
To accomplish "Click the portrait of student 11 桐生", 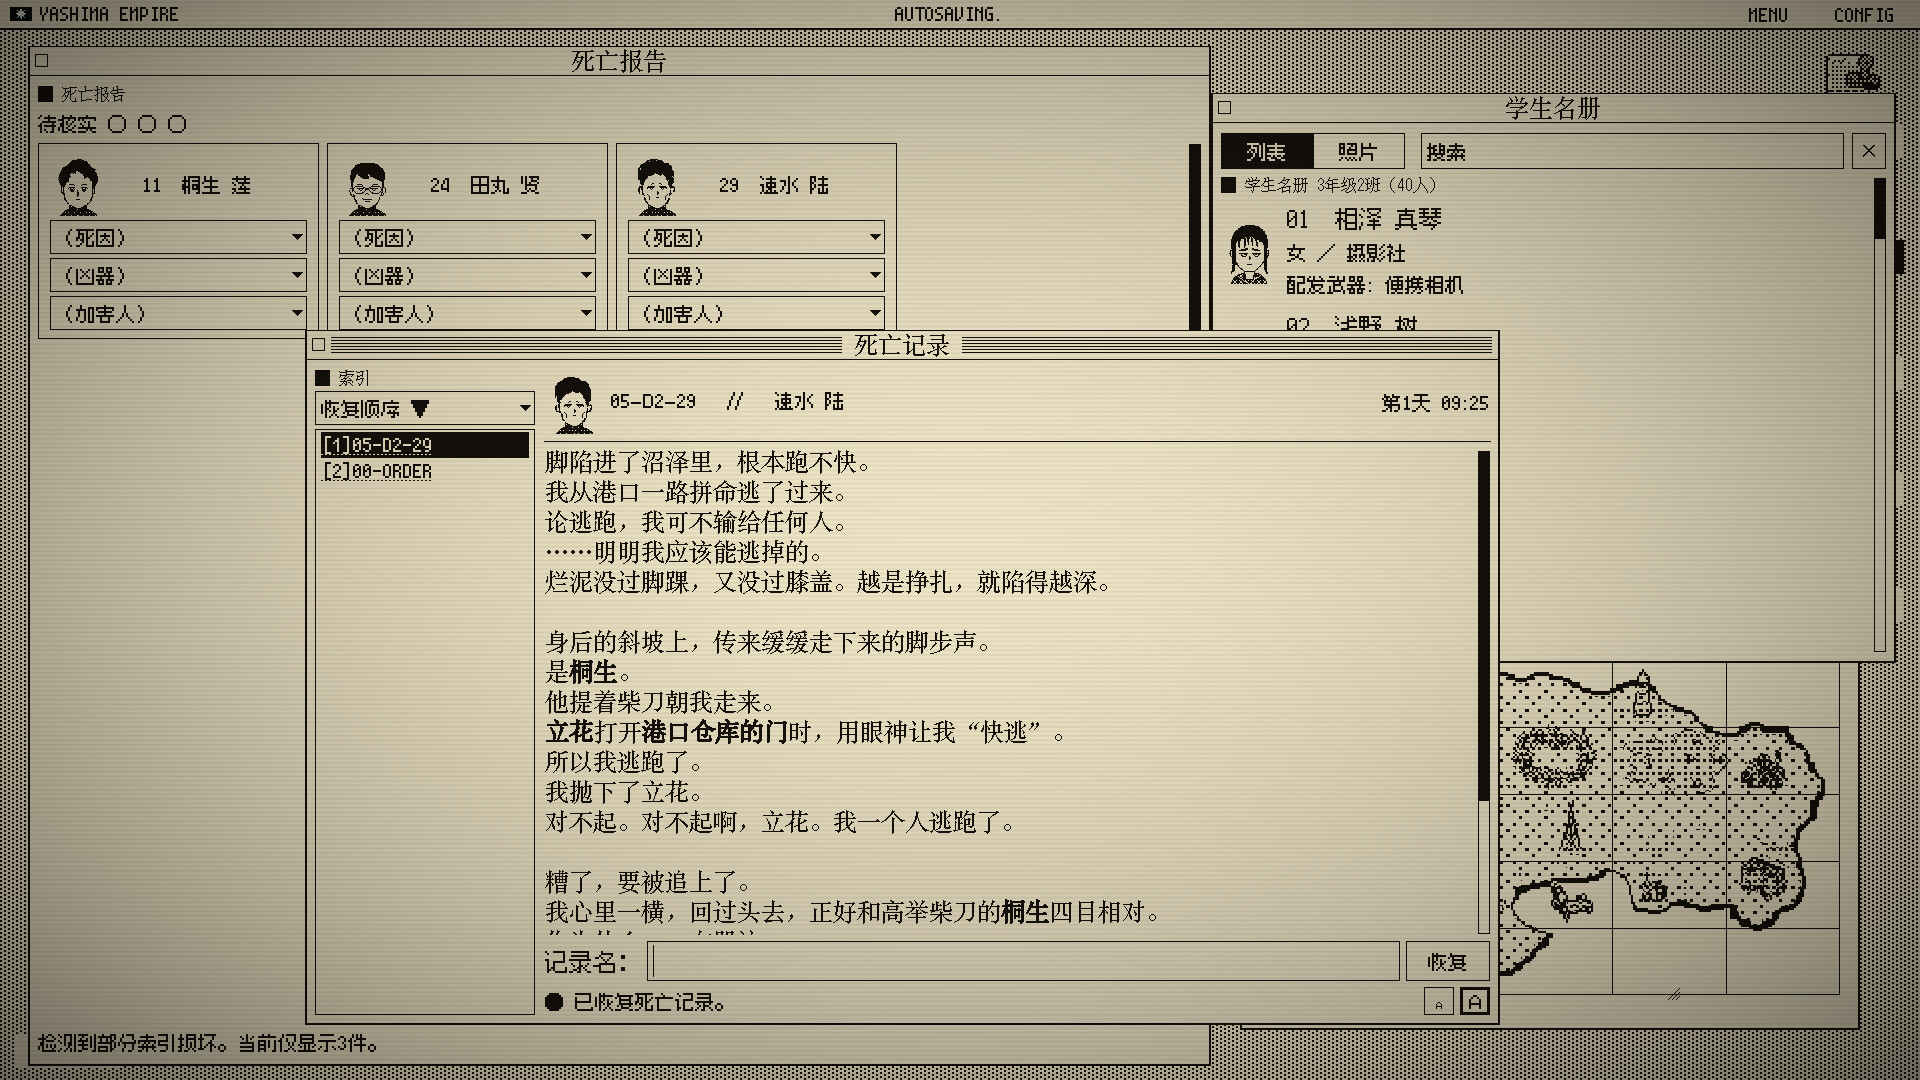I will [78, 187].
